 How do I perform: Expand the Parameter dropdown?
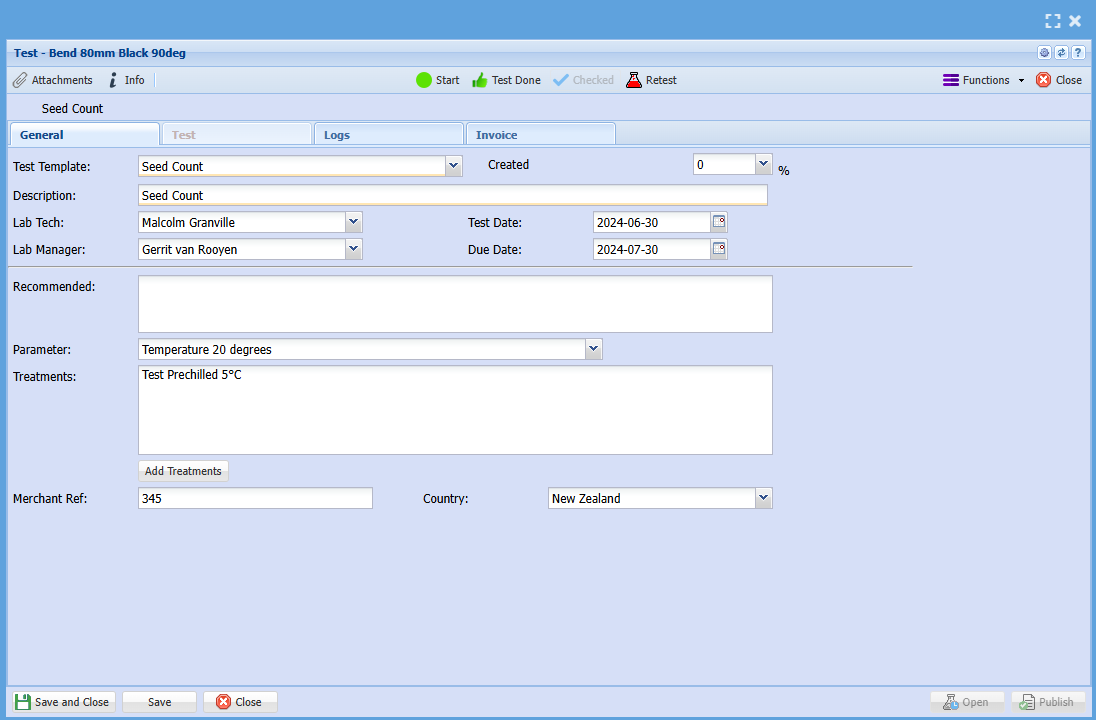[x=593, y=349]
